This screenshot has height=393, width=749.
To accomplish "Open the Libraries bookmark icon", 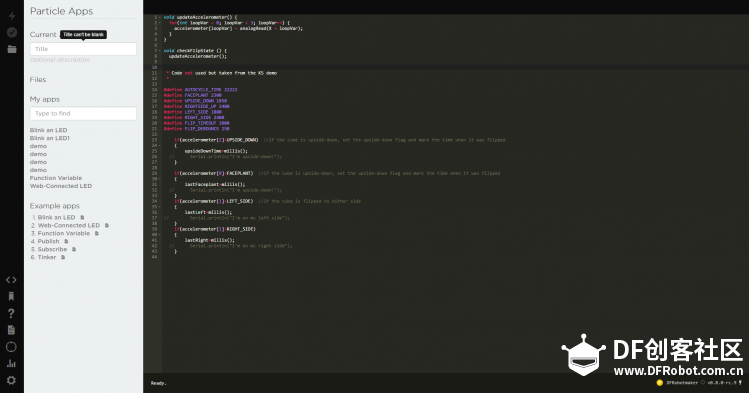I will pyautogui.click(x=11, y=297).
